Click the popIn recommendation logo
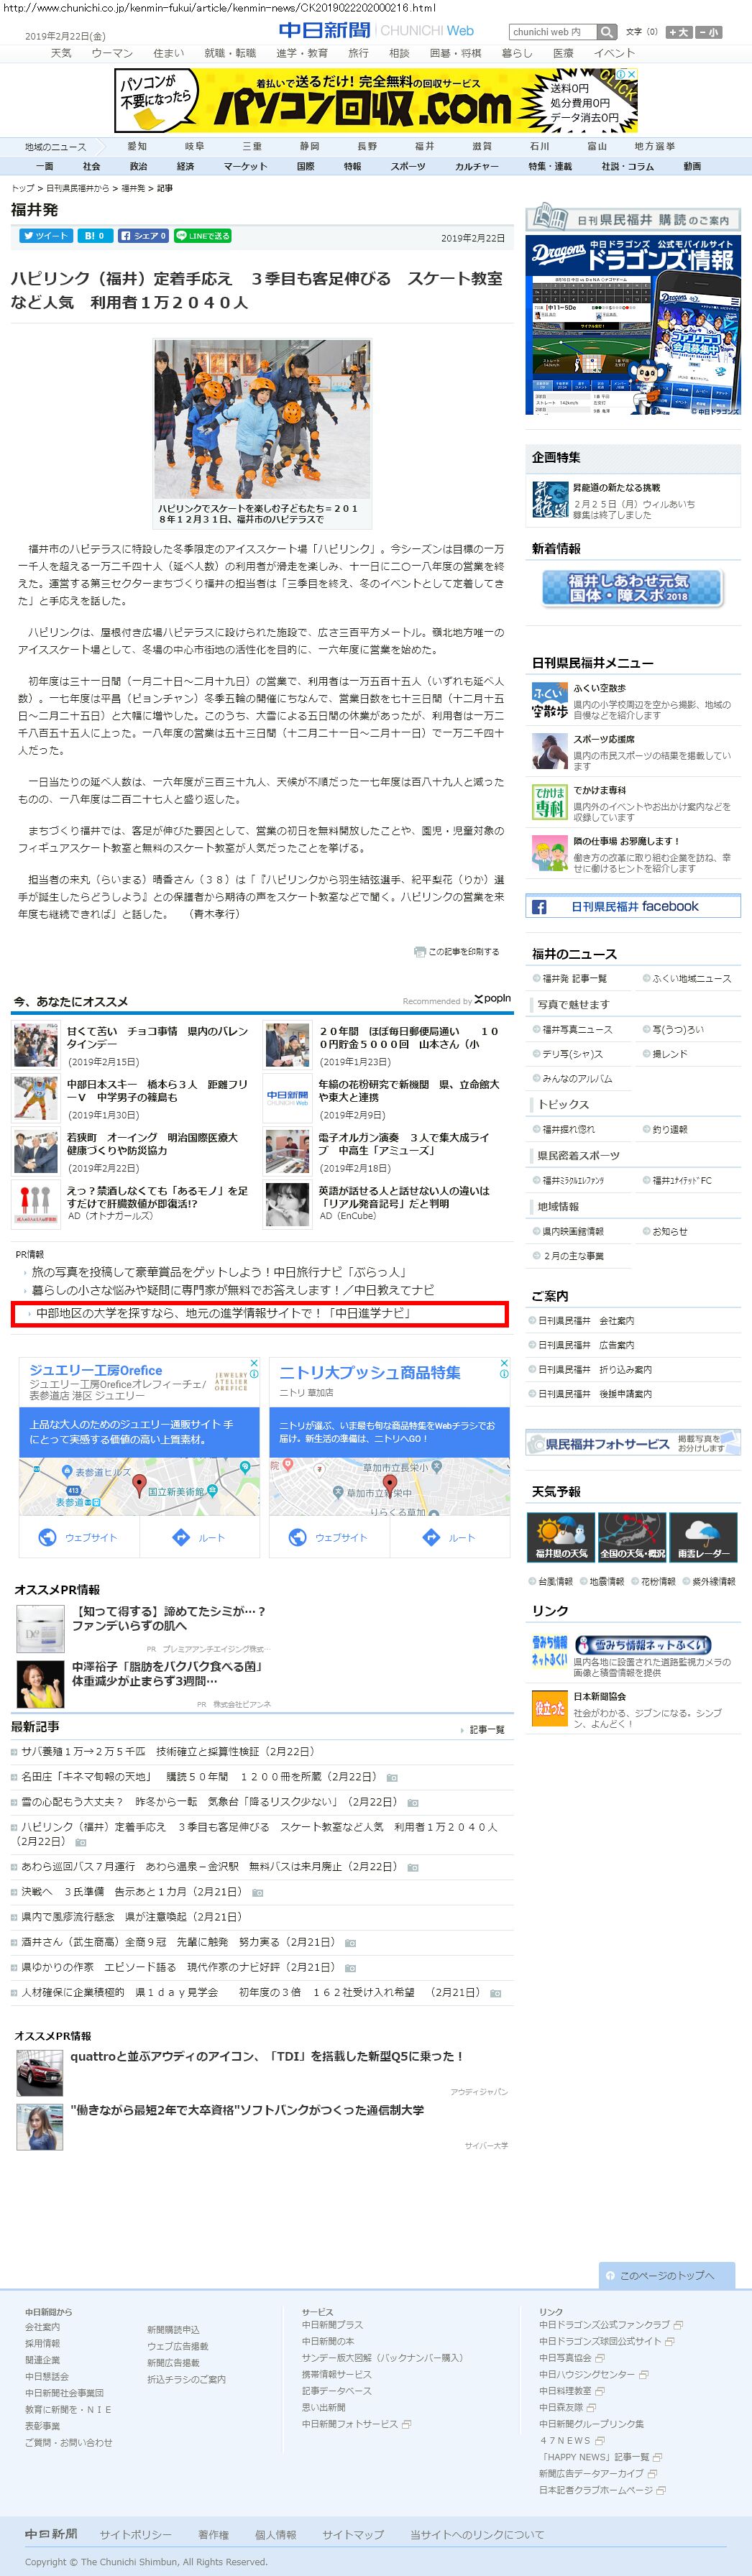Image resolution: width=752 pixels, height=2576 pixels. point(492,999)
